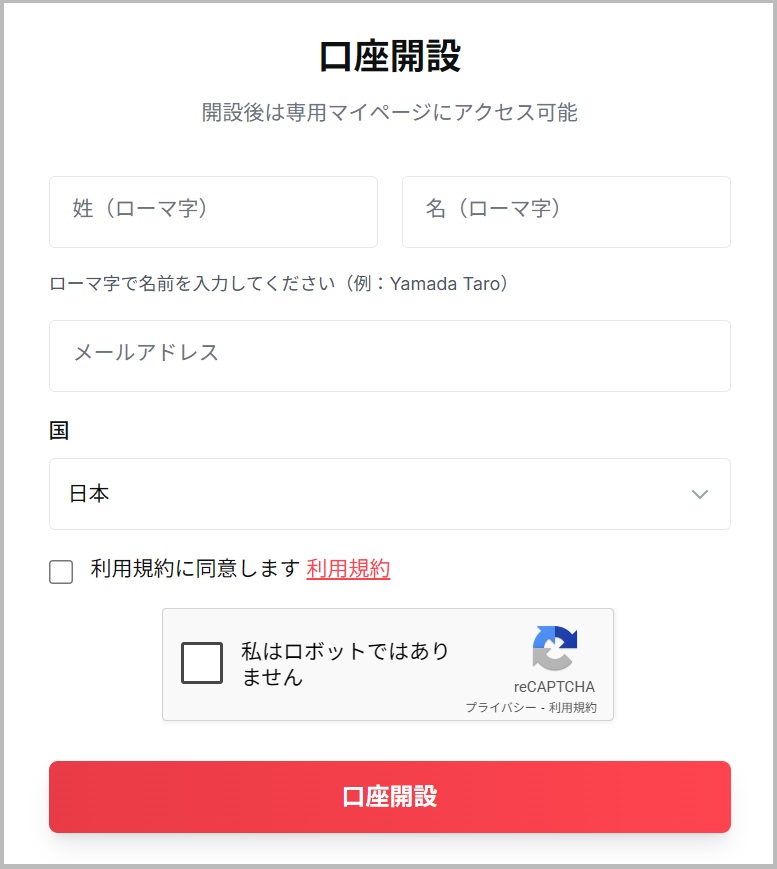The width and height of the screenshot is (777, 869).
Task: Open プライバシー link inside reCAPTCHA widget
Action: click(x=500, y=708)
